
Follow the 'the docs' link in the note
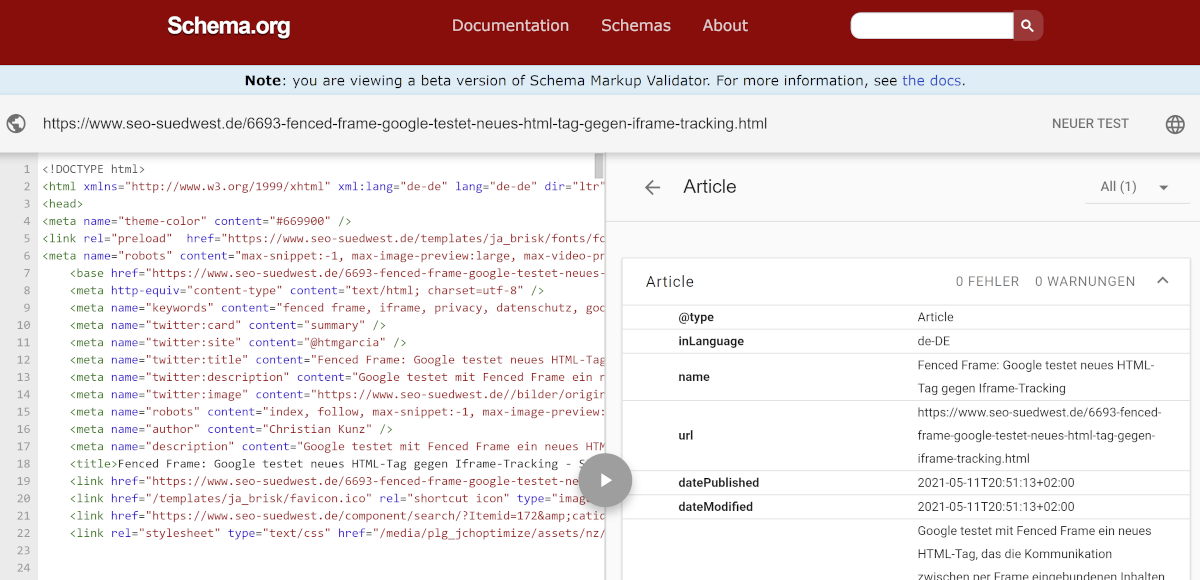click(932, 80)
